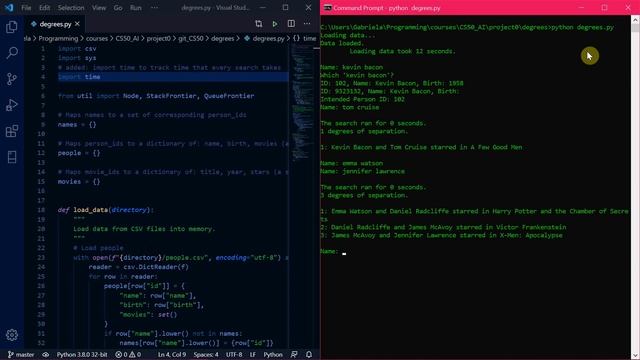Click the degrees folder breadcrumb
The image size is (640, 360).
pyautogui.click(x=222, y=38)
